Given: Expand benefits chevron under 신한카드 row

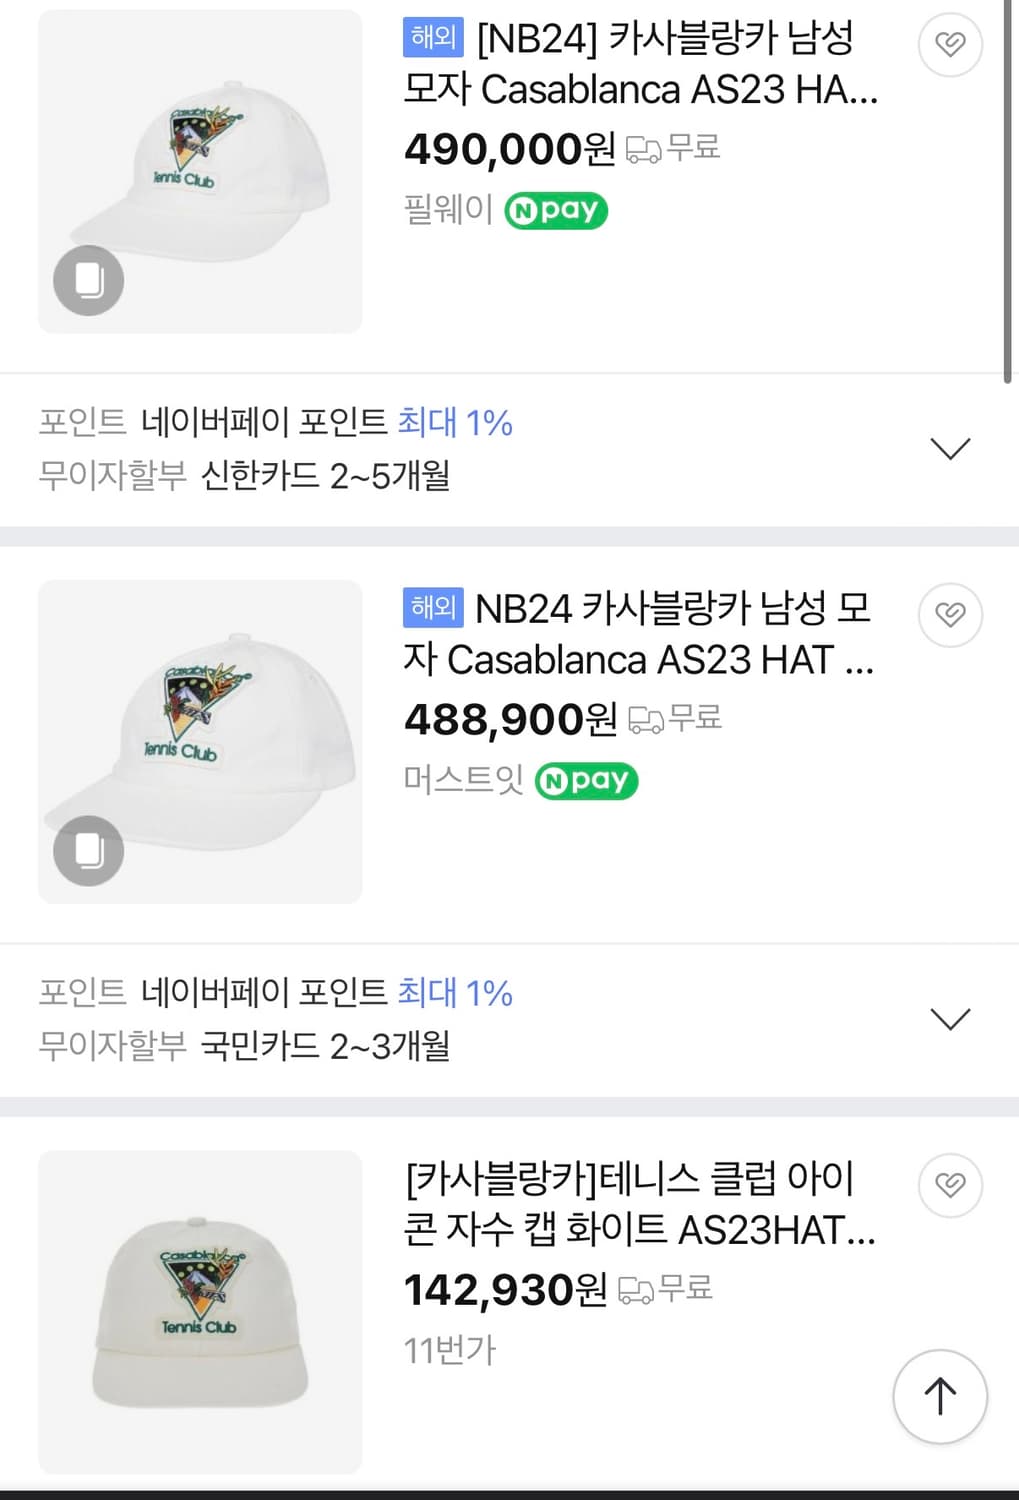Looking at the screenshot, I should [x=950, y=449].
